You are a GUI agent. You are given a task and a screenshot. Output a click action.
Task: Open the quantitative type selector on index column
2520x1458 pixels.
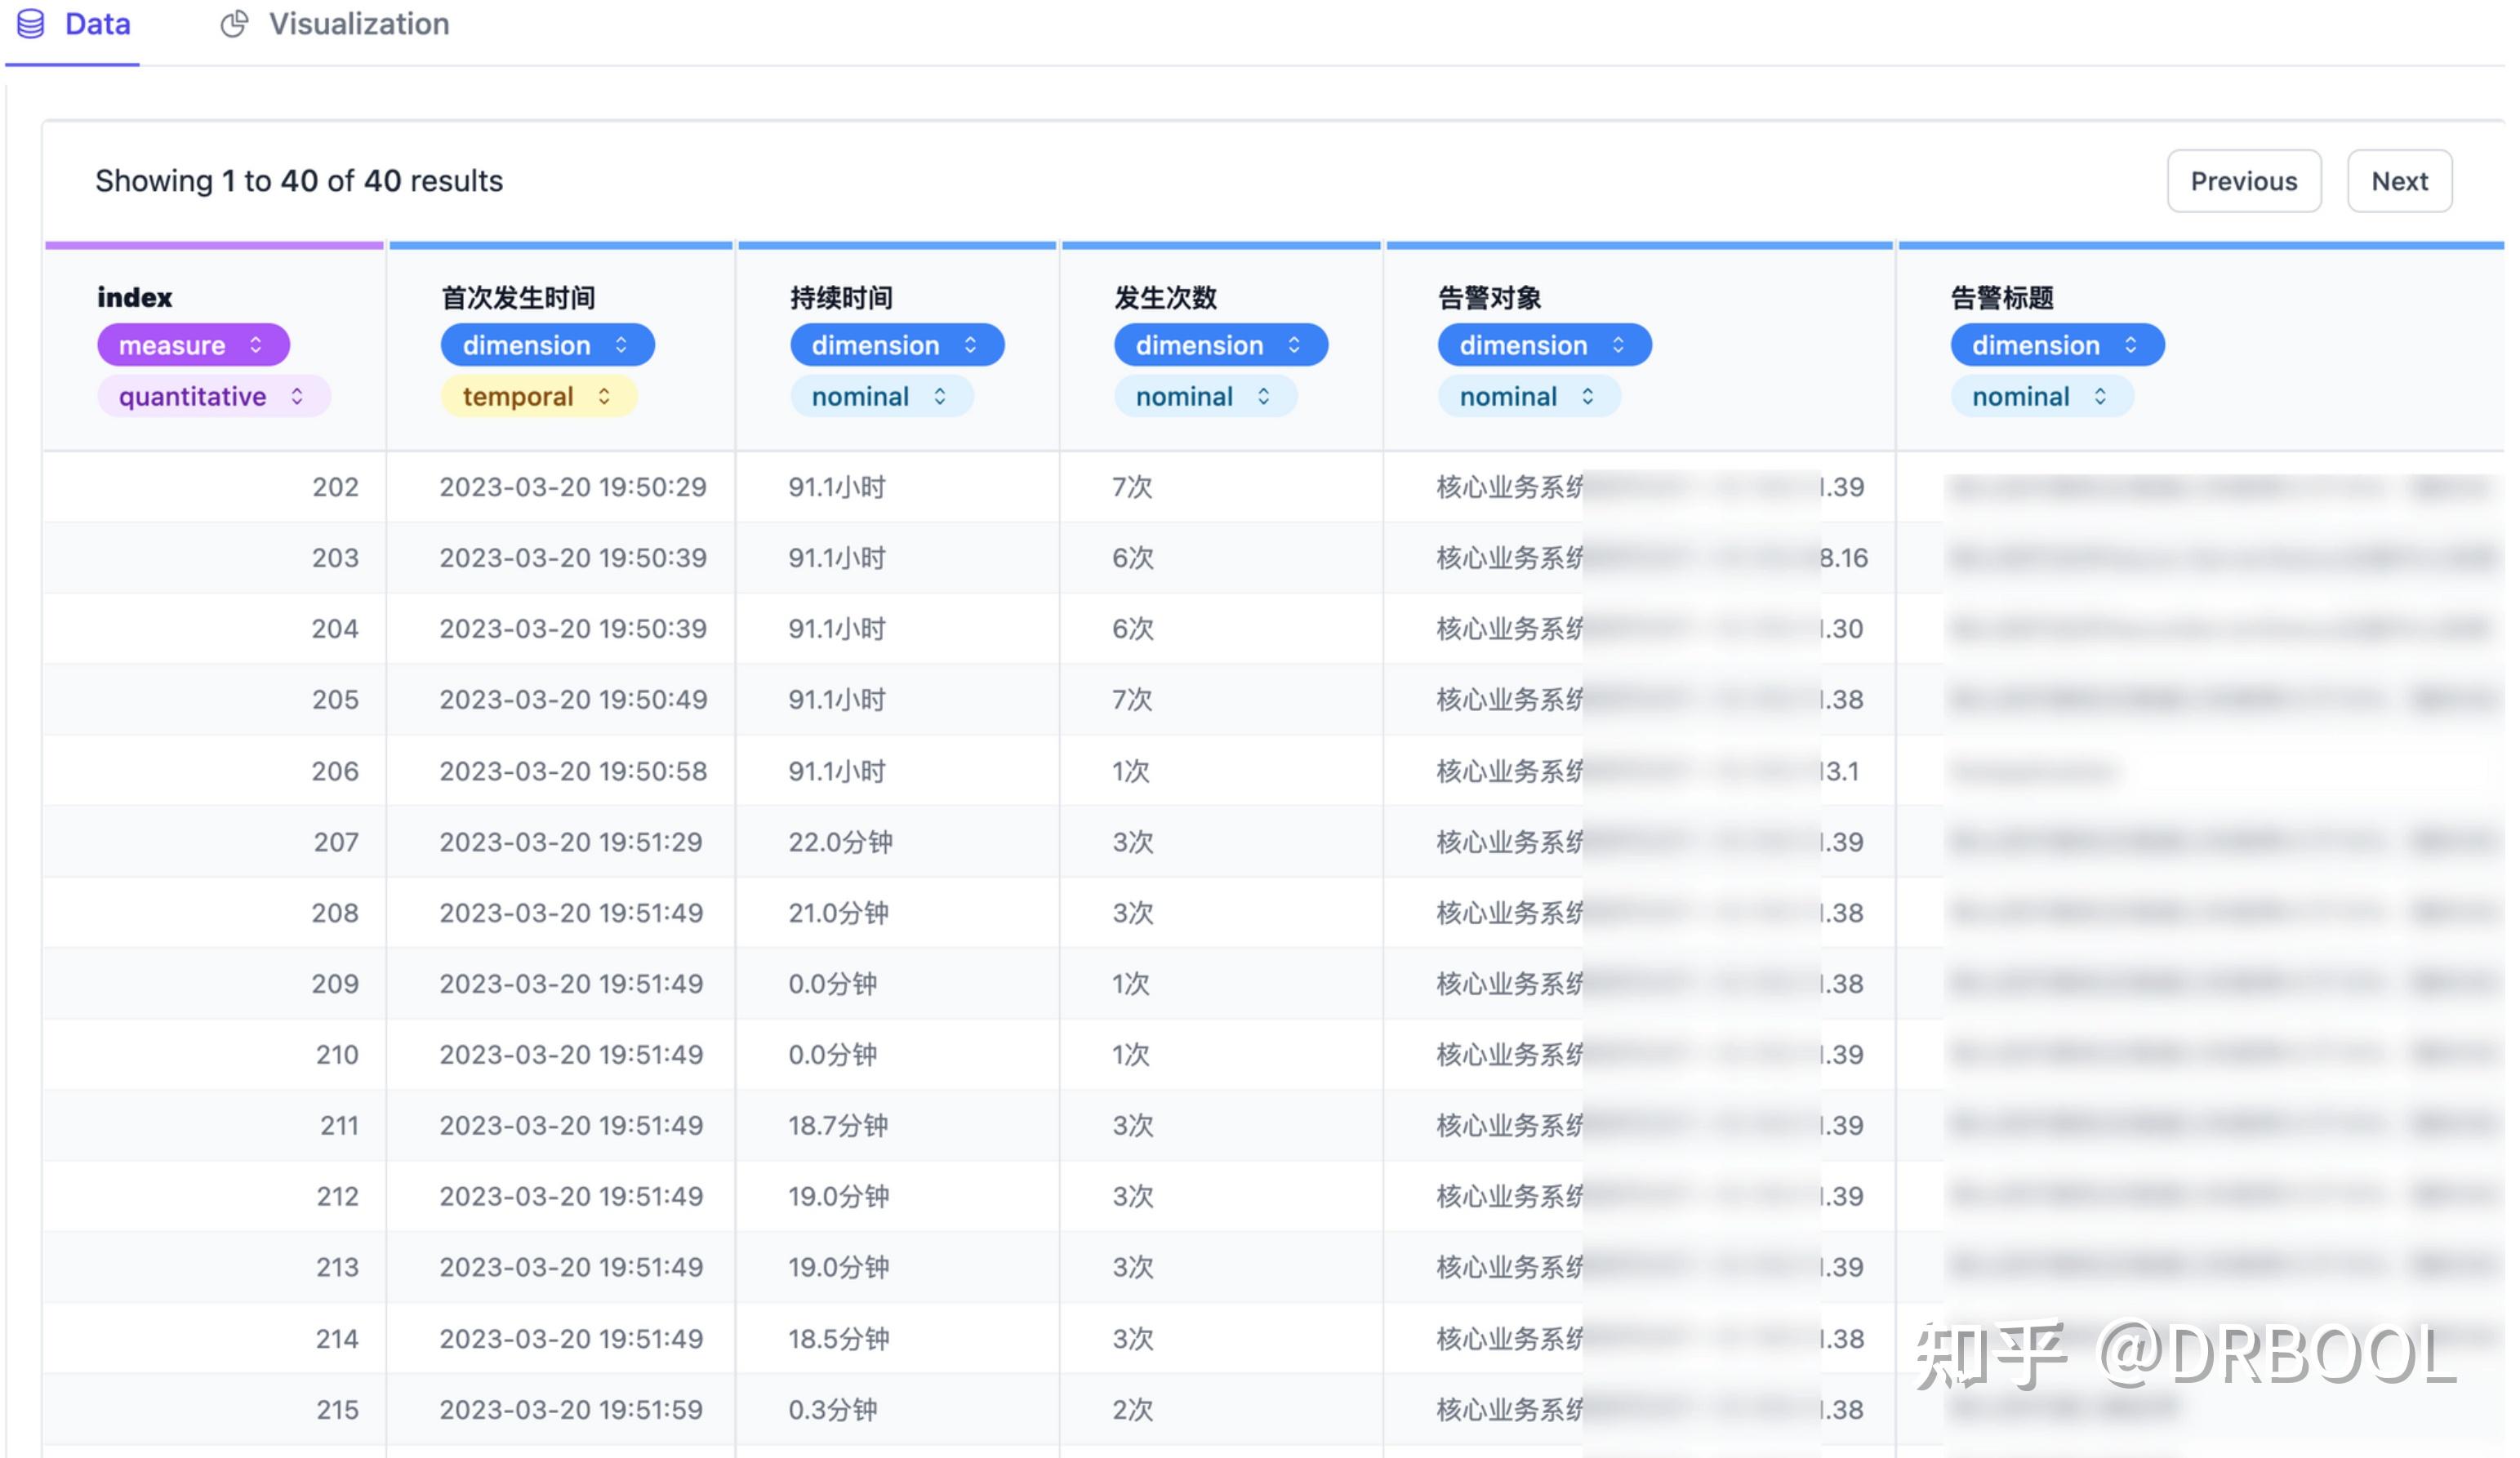pyautogui.click(x=212, y=396)
